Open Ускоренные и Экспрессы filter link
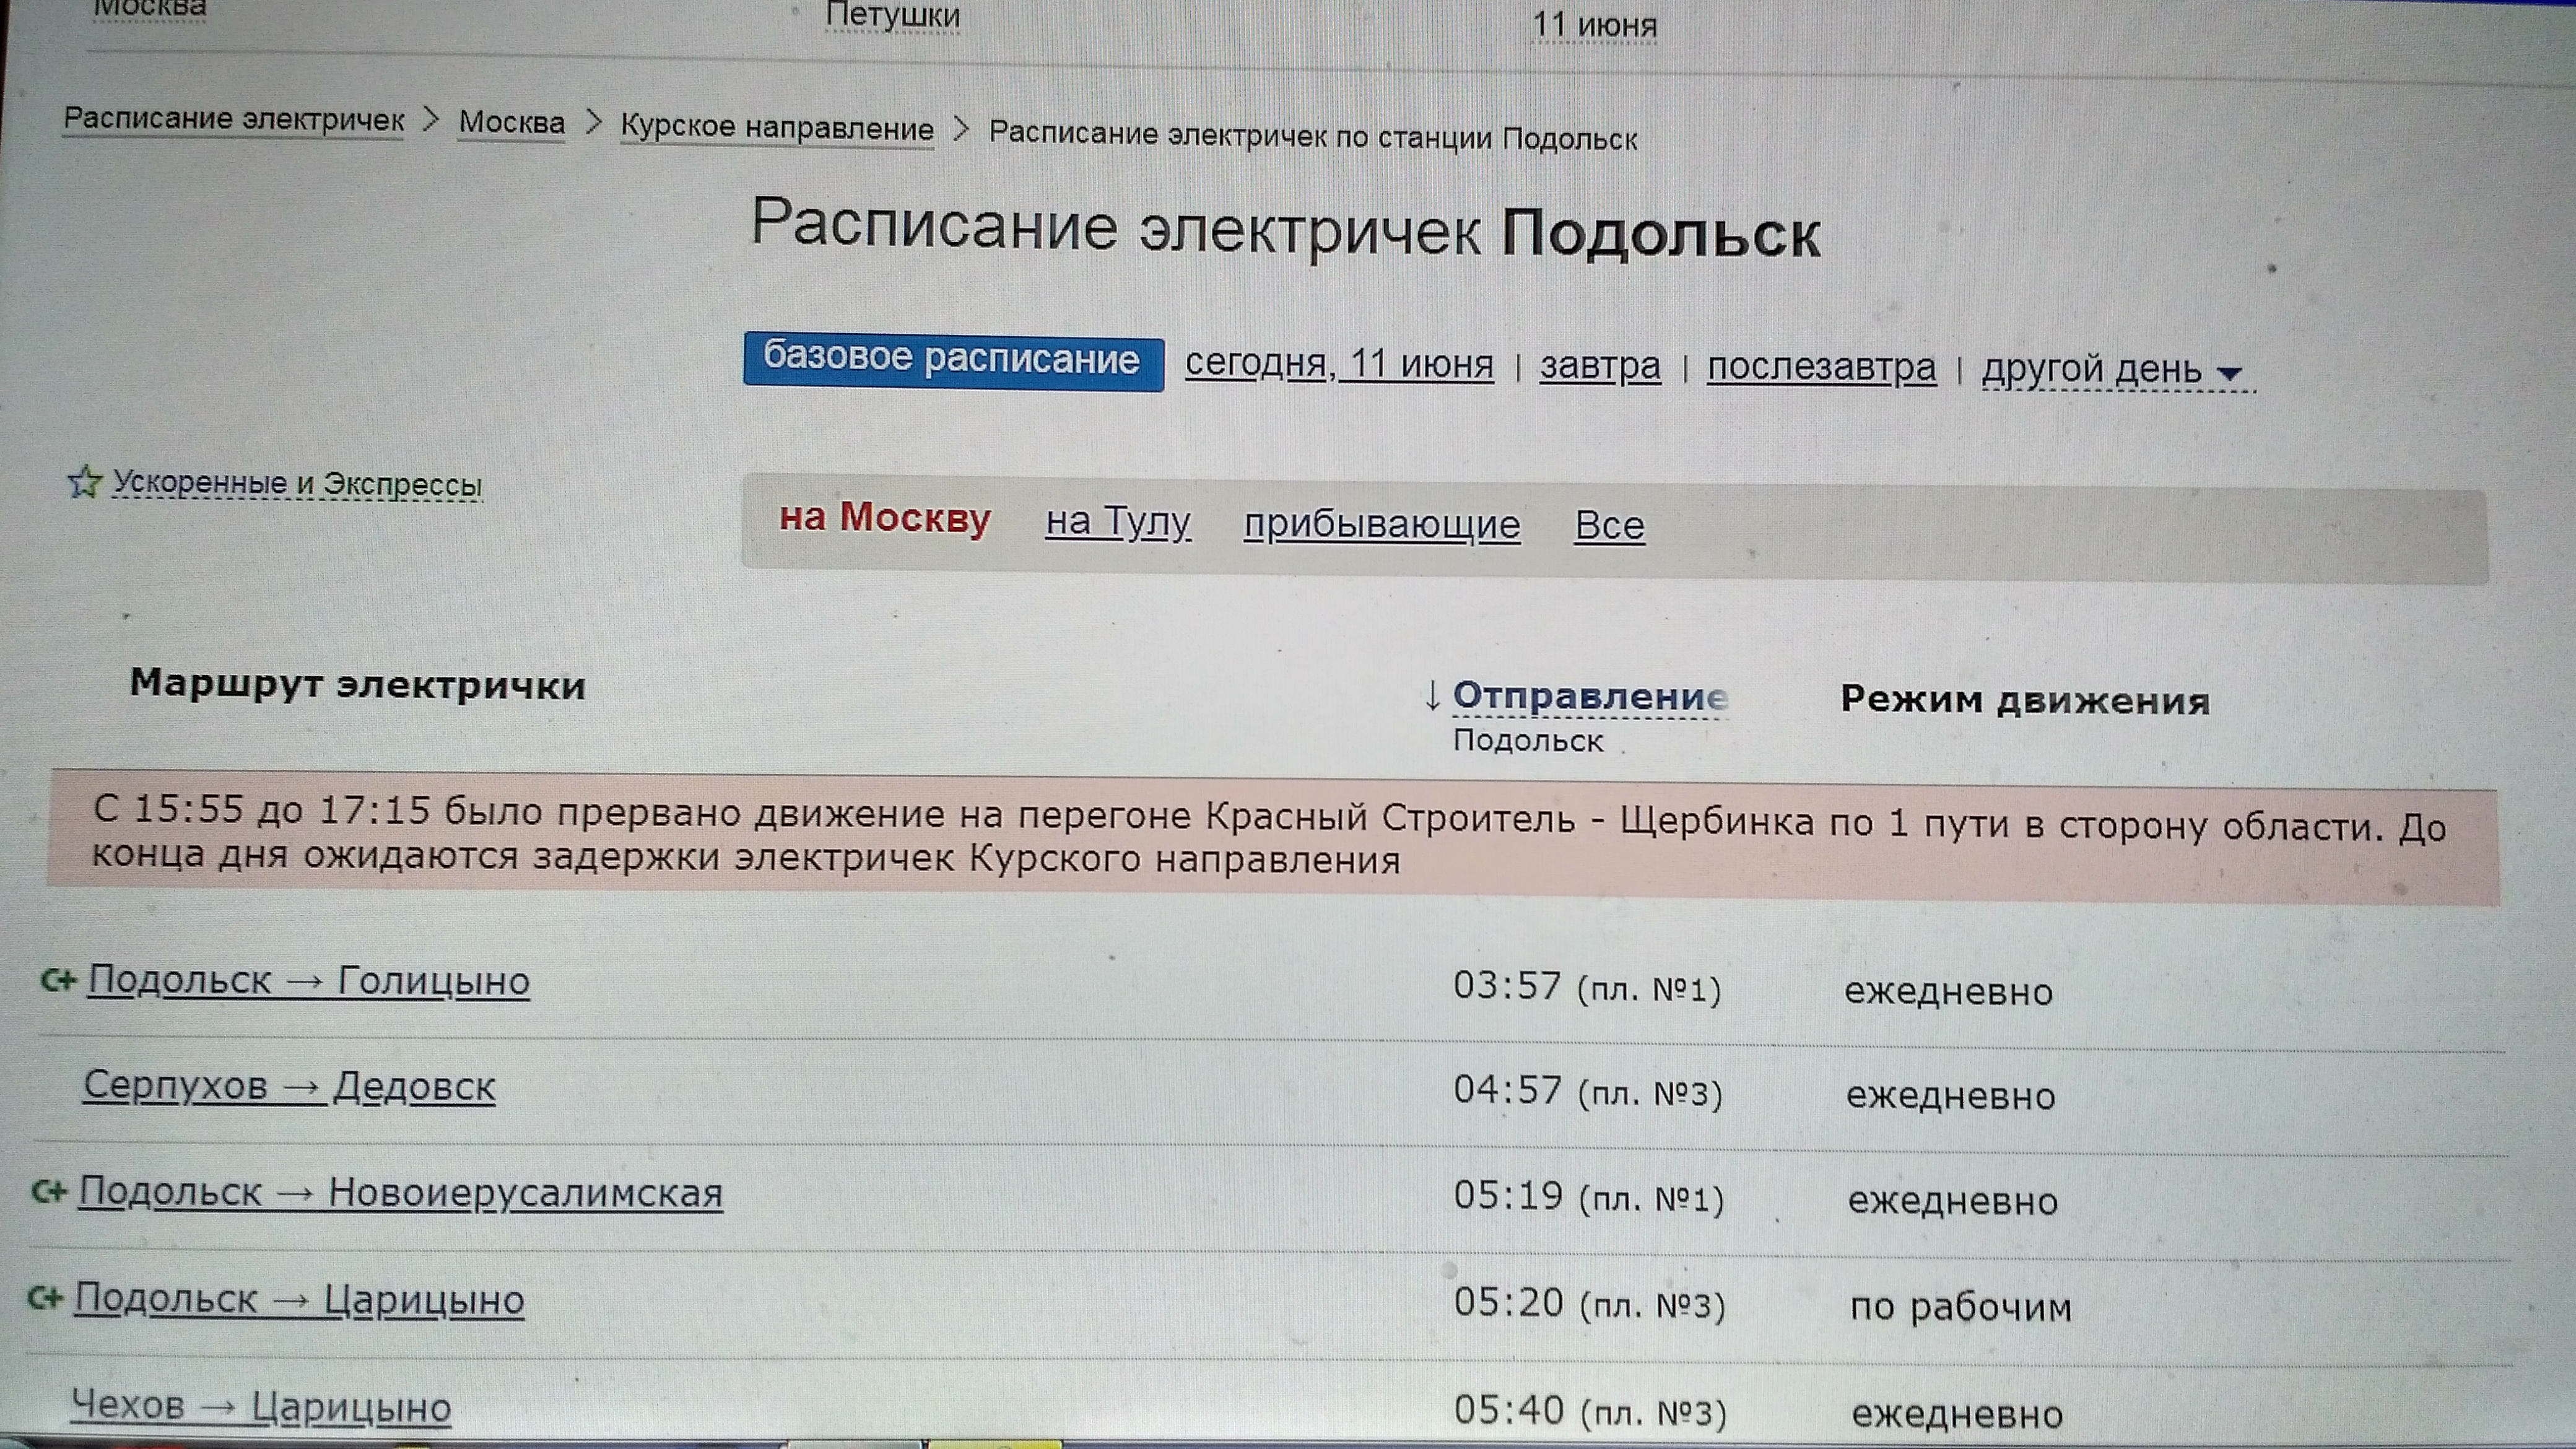 point(296,484)
